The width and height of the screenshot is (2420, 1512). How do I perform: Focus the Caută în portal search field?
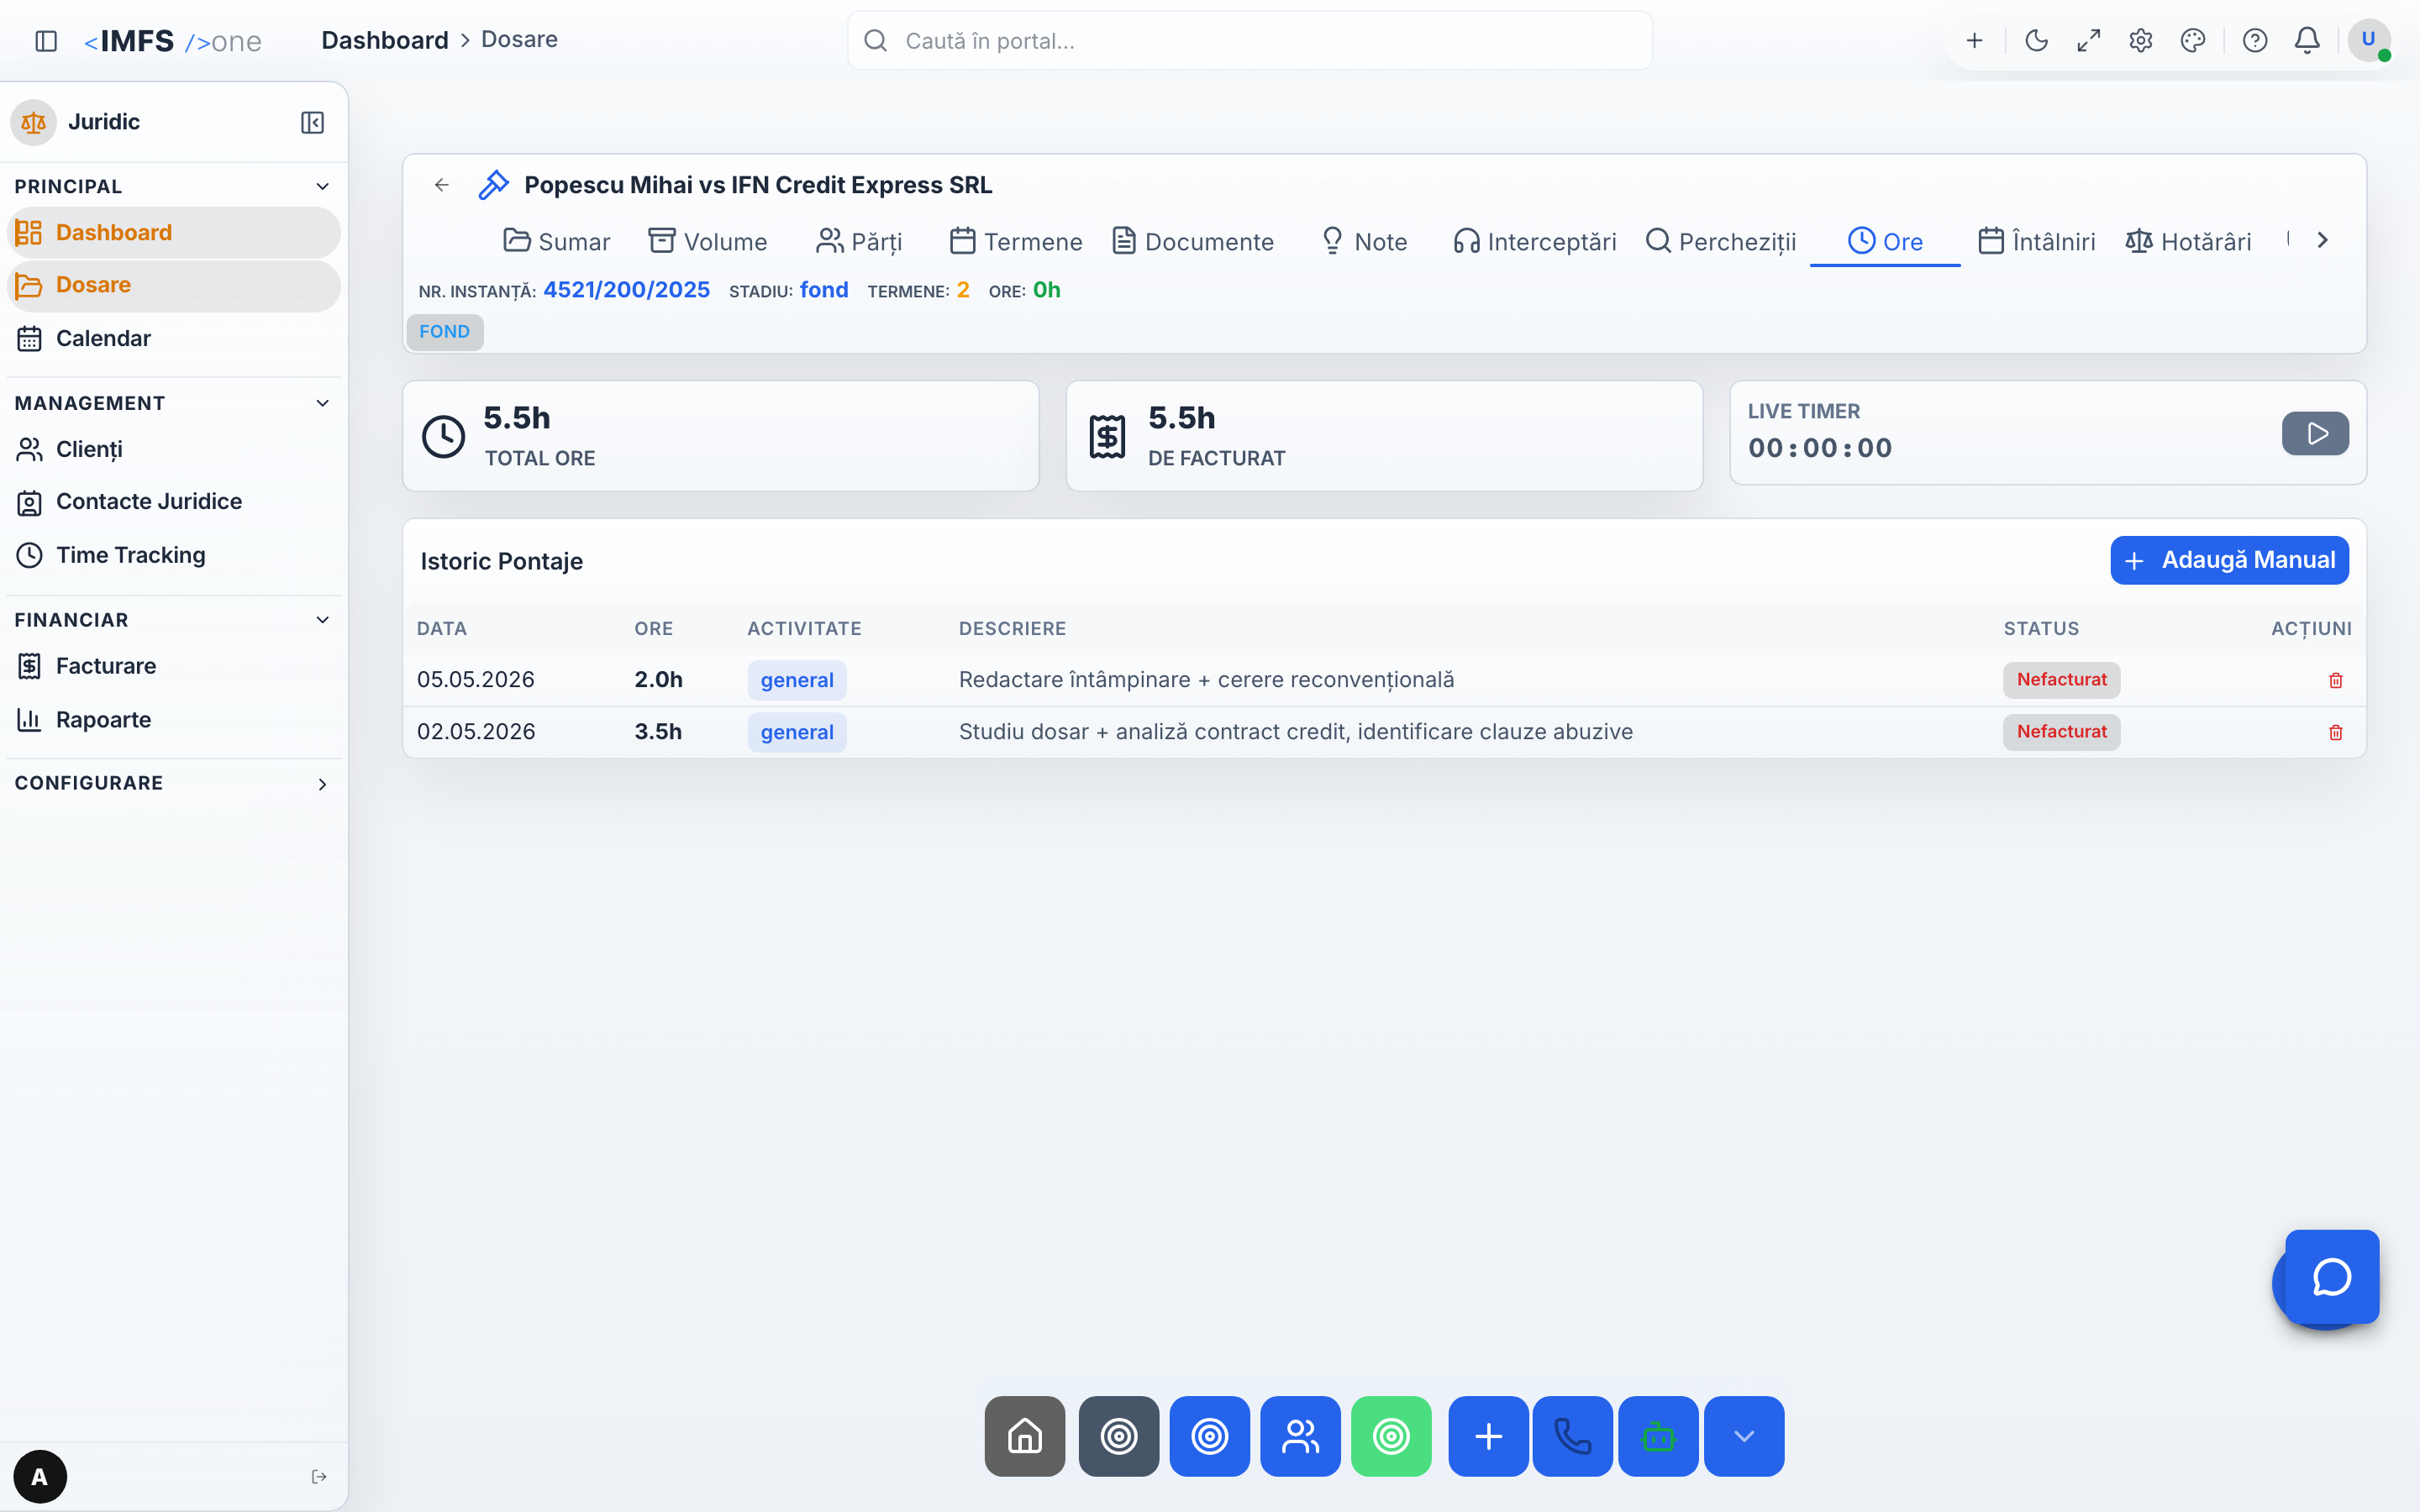tap(1250, 41)
